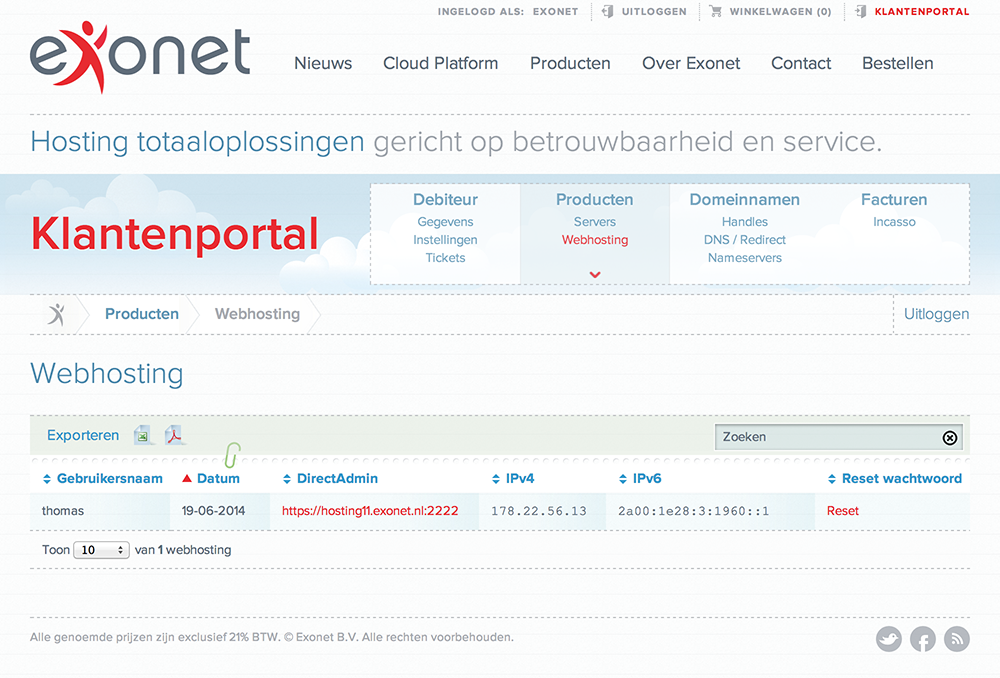
Task: Click the door icon beside Uitloggen
Action: coord(607,11)
